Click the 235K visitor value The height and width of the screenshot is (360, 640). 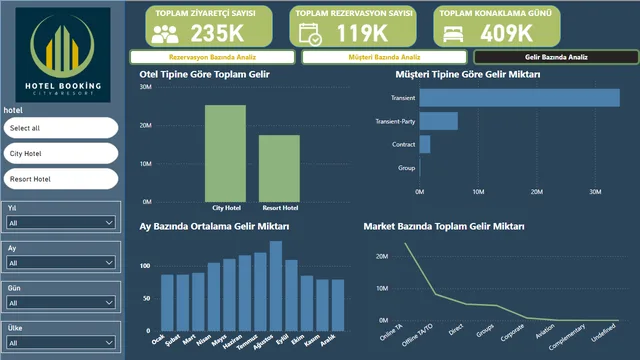(217, 33)
